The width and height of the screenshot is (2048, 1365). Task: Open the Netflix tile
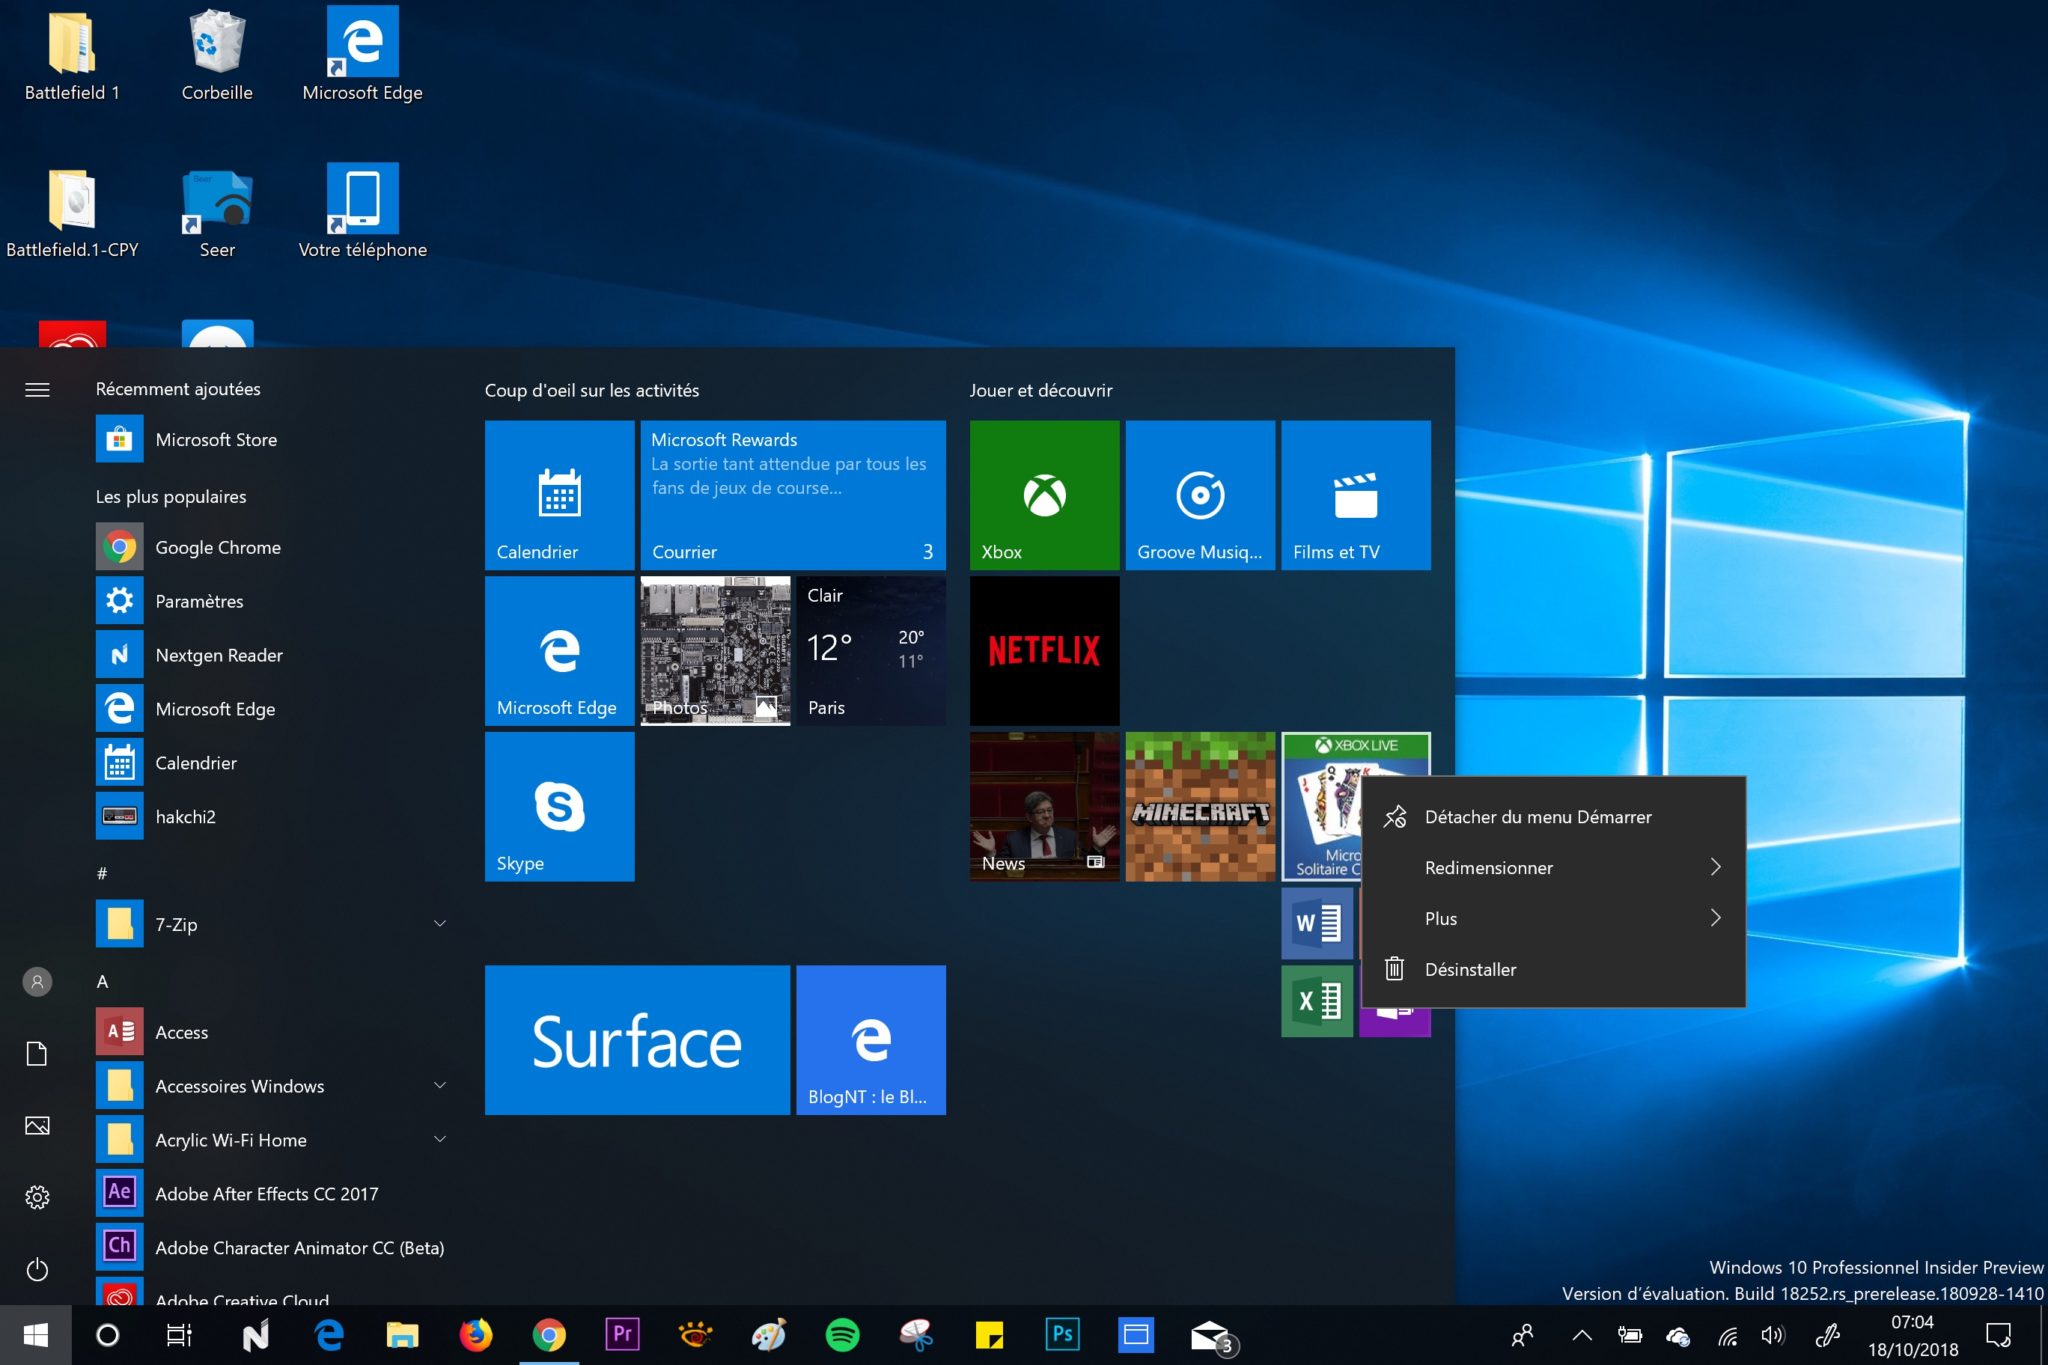[1044, 651]
